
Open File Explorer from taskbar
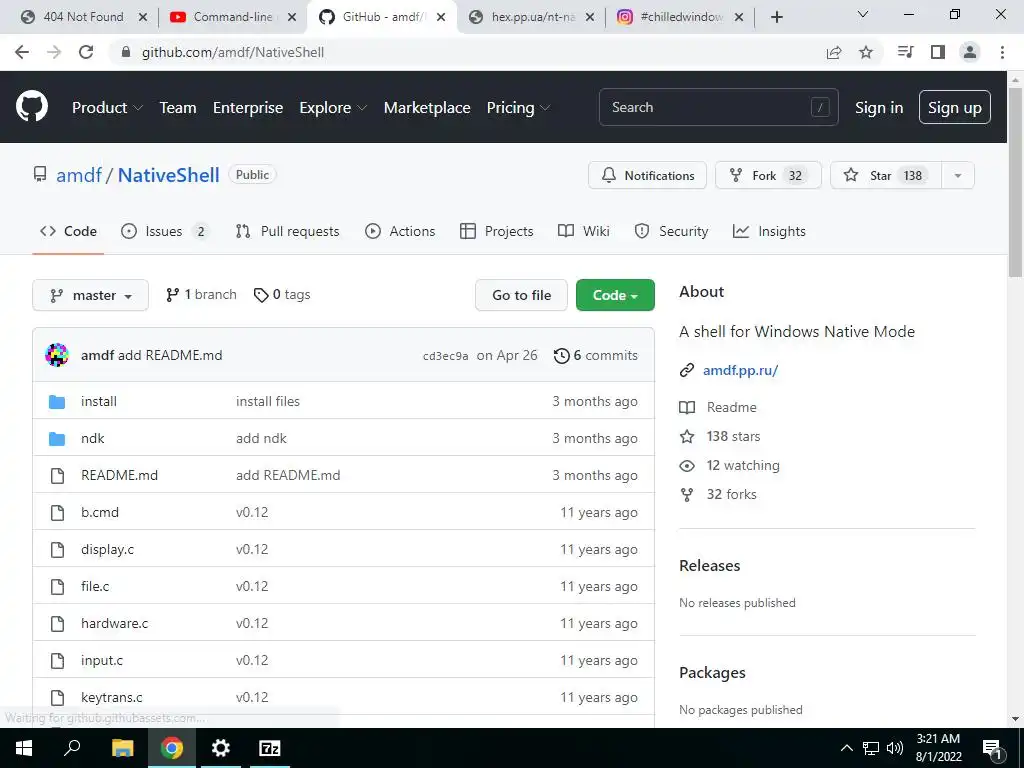(122, 748)
